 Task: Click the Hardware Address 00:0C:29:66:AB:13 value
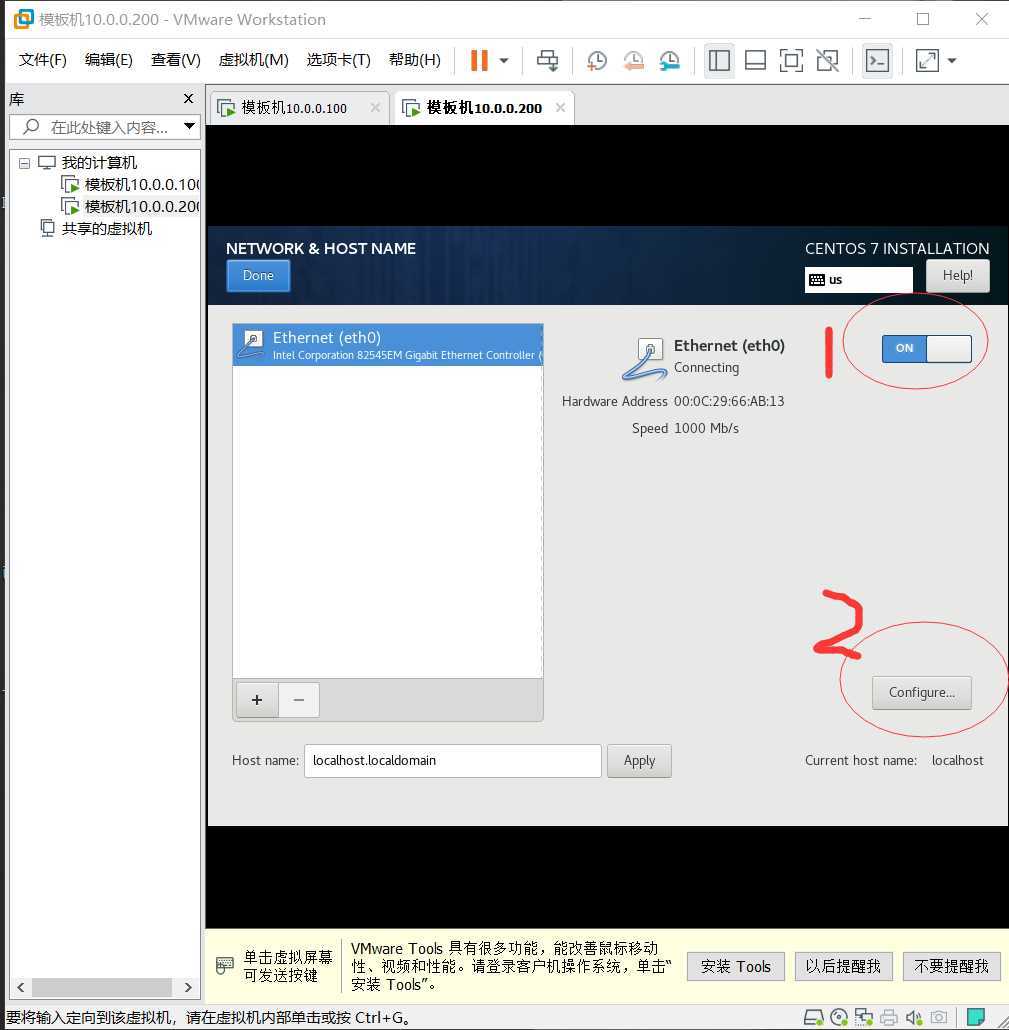coord(729,401)
